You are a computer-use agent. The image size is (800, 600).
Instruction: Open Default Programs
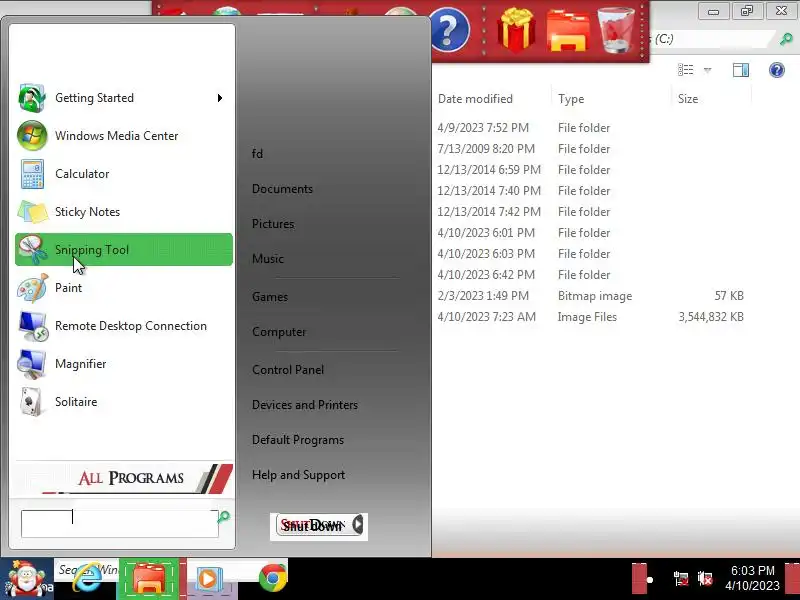click(298, 440)
